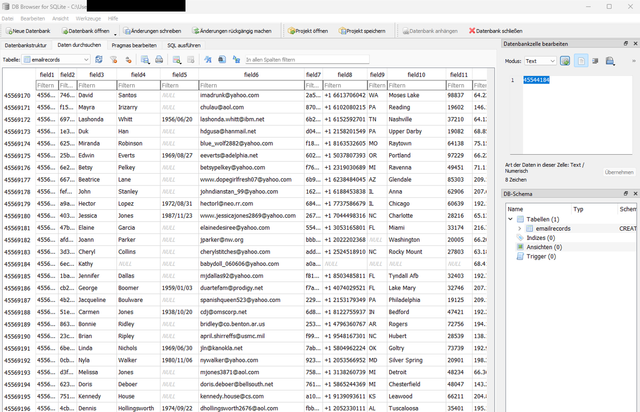
Task: Click the Filtern box under the field6 column
Action: point(251,85)
